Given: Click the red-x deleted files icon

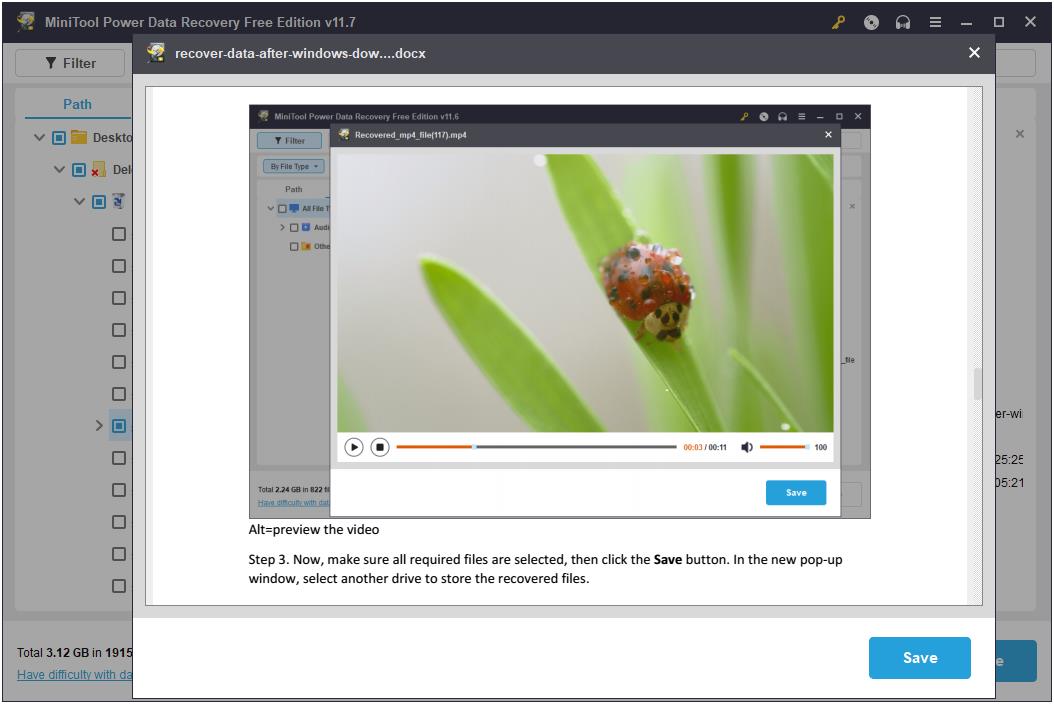Looking at the screenshot, I should tap(98, 169).
